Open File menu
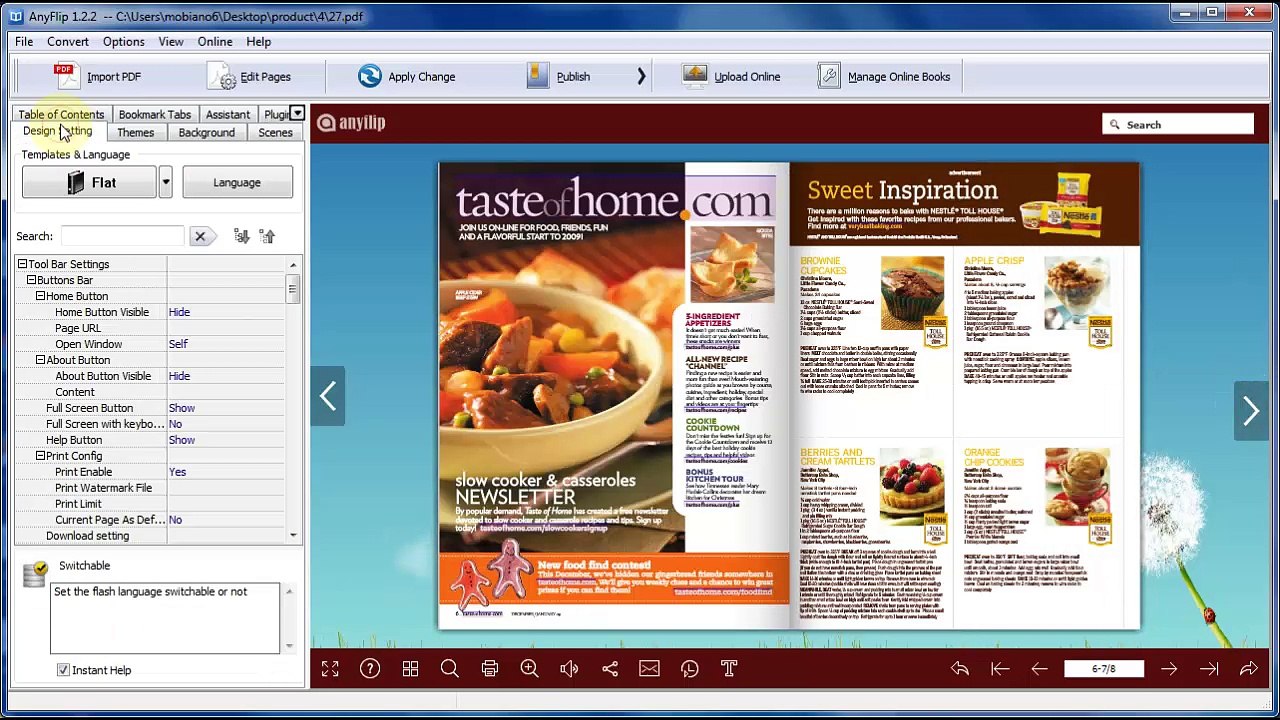Screen dimensions: 1280x720 coord(24,42)
